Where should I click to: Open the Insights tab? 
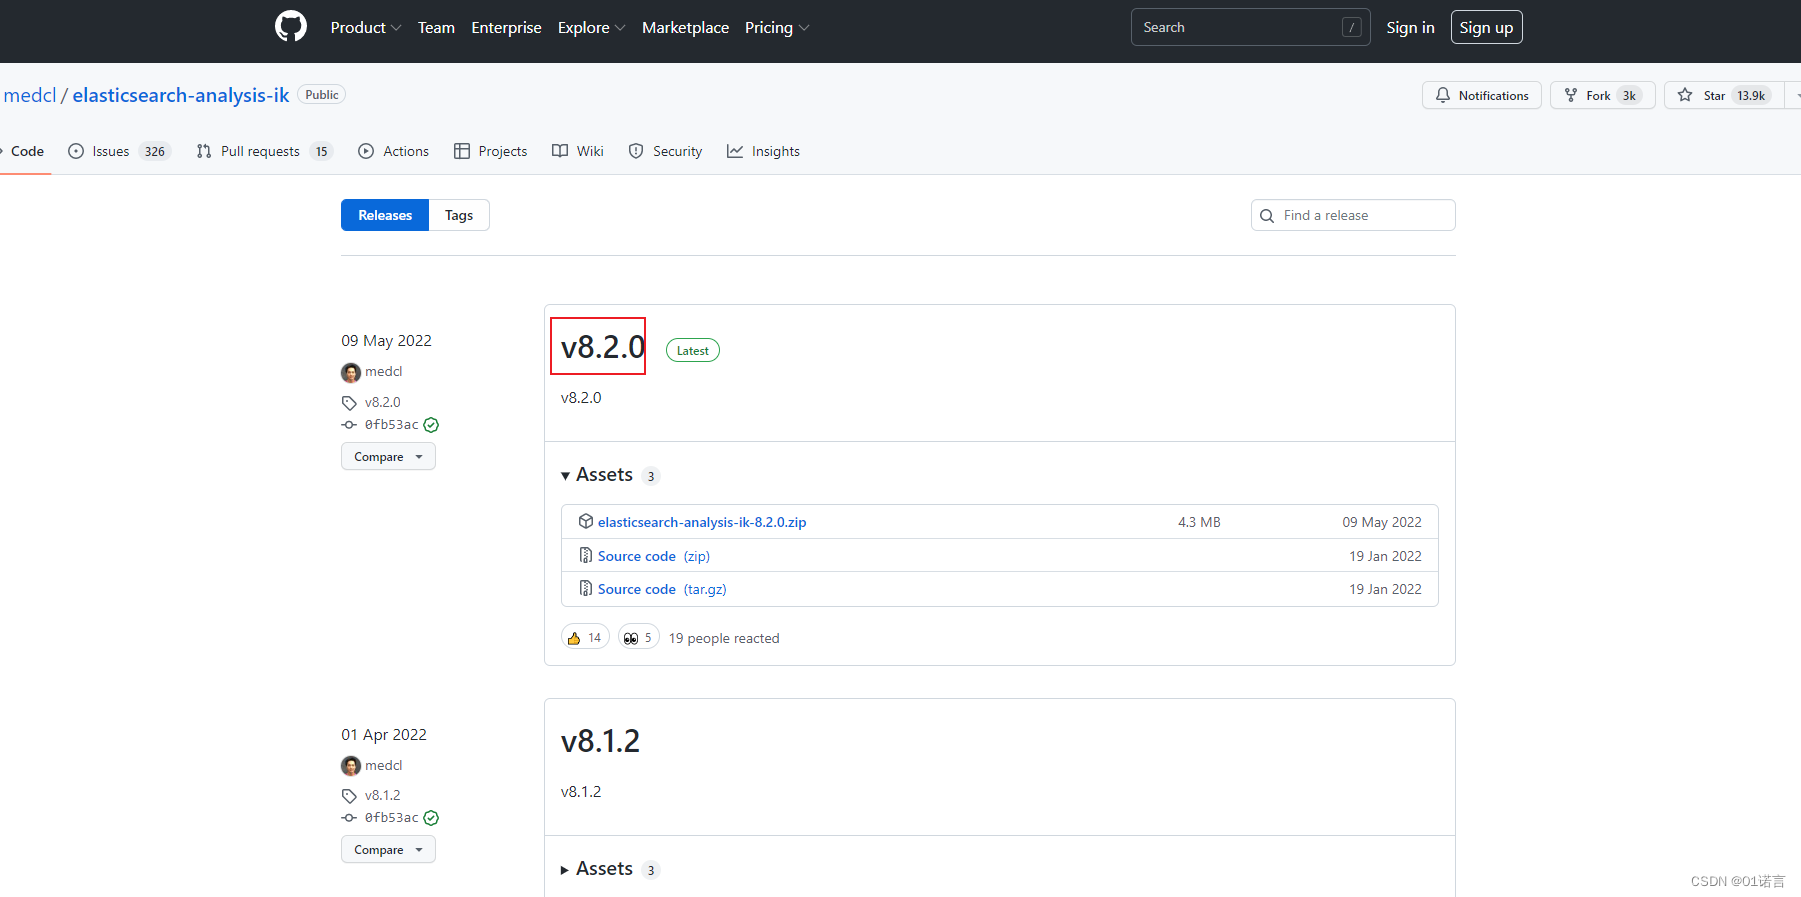coord(763,151)
